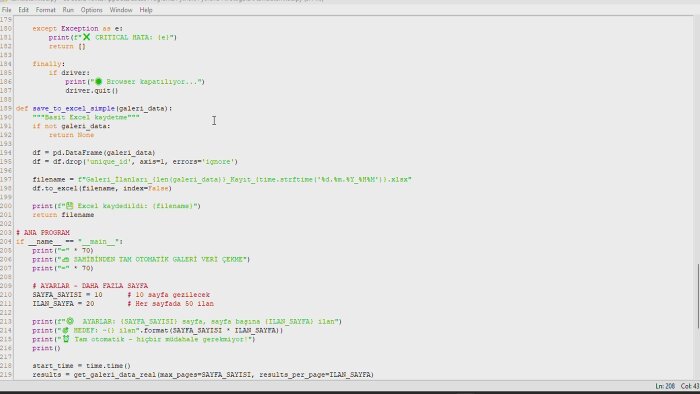
Task: Click the 'driver.quit()' line
Action: point(92,91)
